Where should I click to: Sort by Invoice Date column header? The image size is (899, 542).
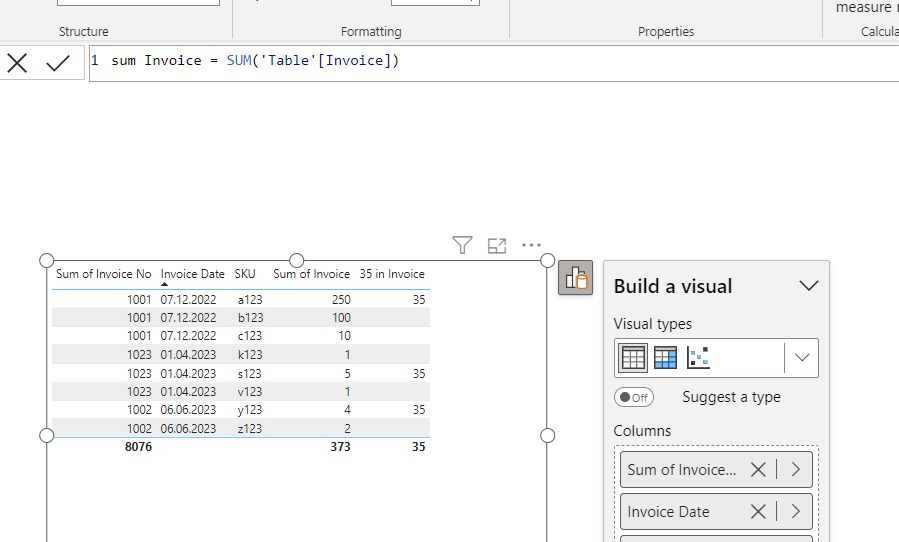192,274
